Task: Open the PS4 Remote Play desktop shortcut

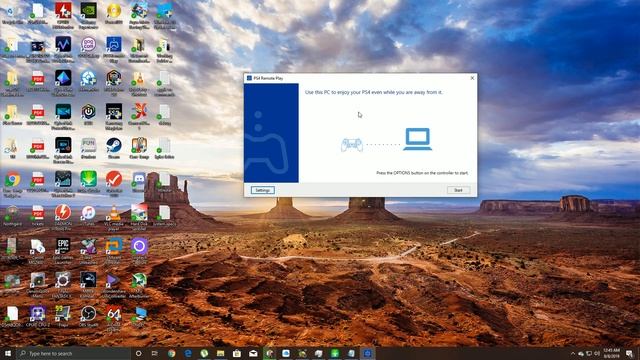Action: pos(113,48)
